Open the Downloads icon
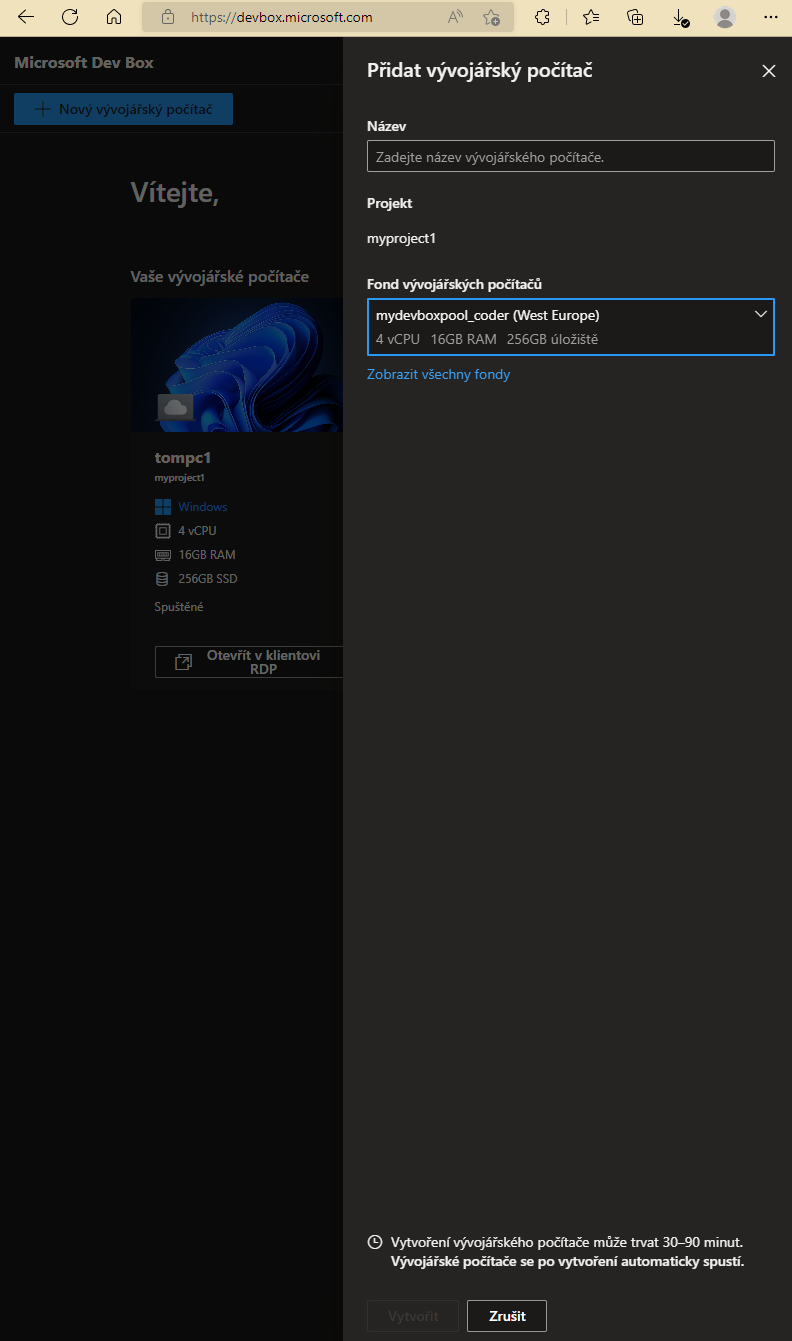Screen dimensions: 792x1341 coord(680,17)
